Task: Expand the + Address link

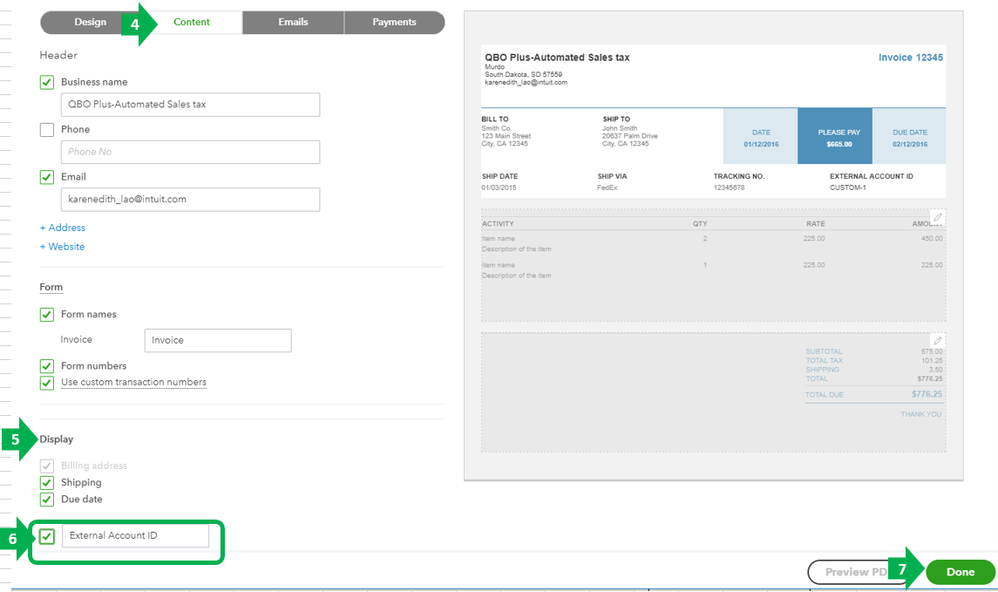Action: [x=62, y=228]
